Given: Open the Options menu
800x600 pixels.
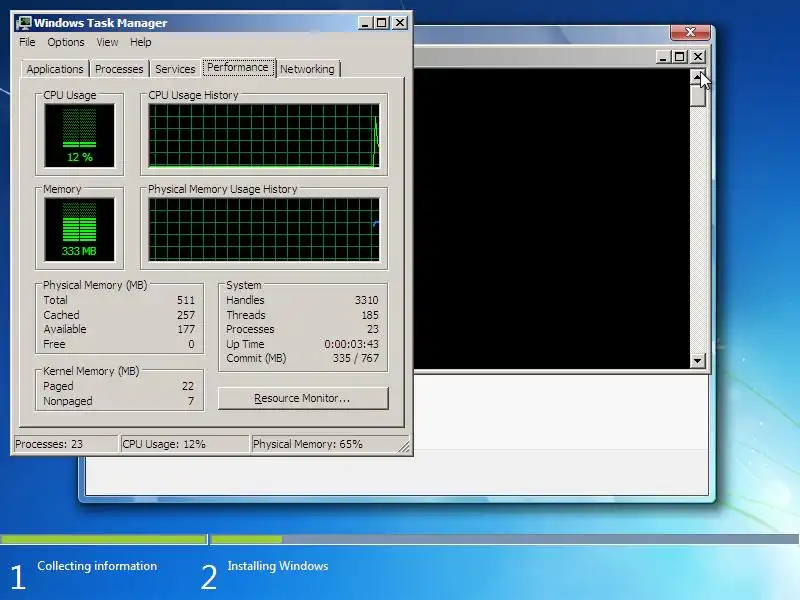Looking at the screenshot, I should tap(66, 42).
